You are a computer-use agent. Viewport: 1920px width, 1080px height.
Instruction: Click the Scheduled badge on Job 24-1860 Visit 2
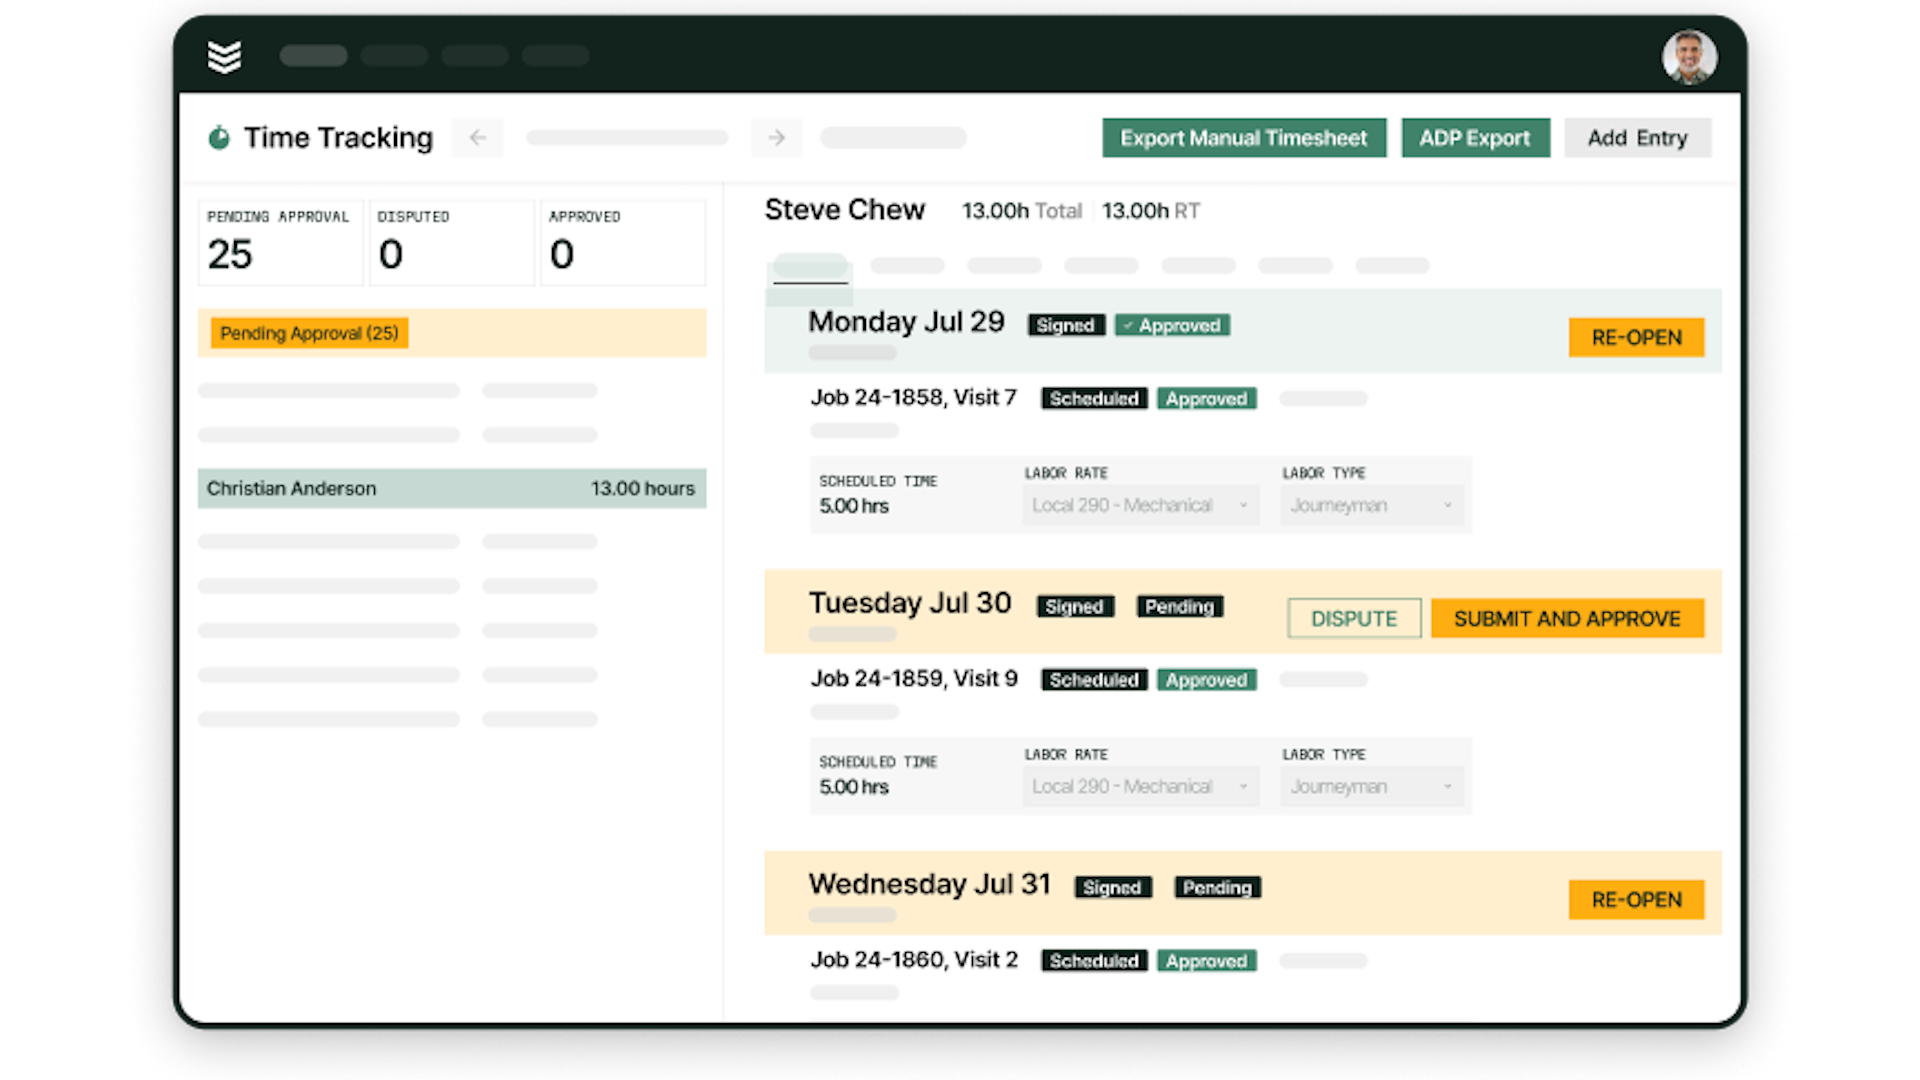[1093, 960]
